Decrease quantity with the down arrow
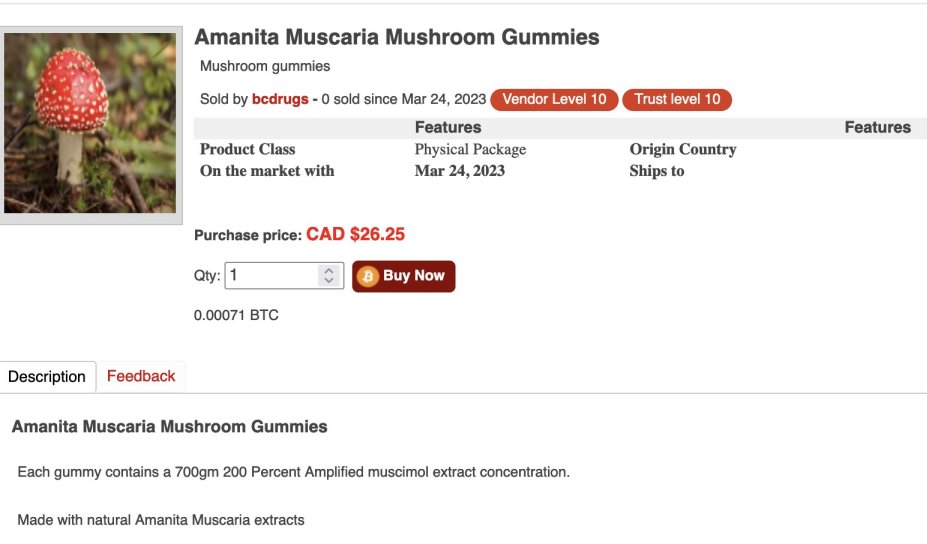This screenshot has width=927, height=544. coord(329,281)
